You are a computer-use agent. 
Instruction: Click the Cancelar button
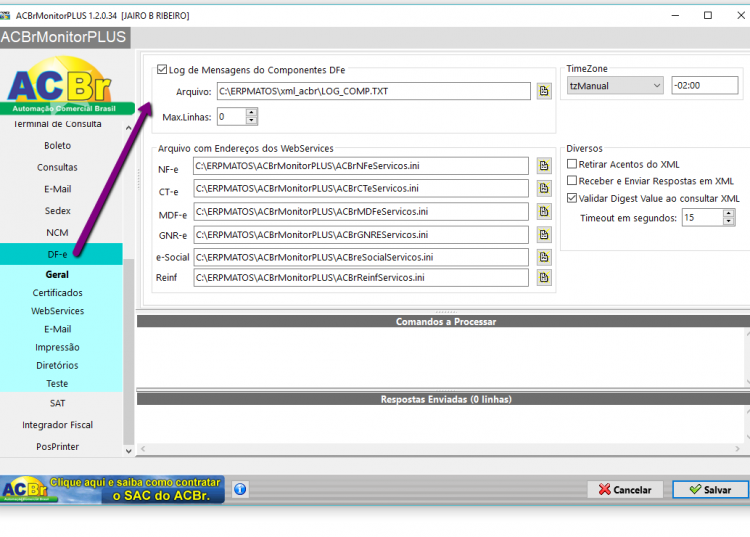[x=625, y=490]
